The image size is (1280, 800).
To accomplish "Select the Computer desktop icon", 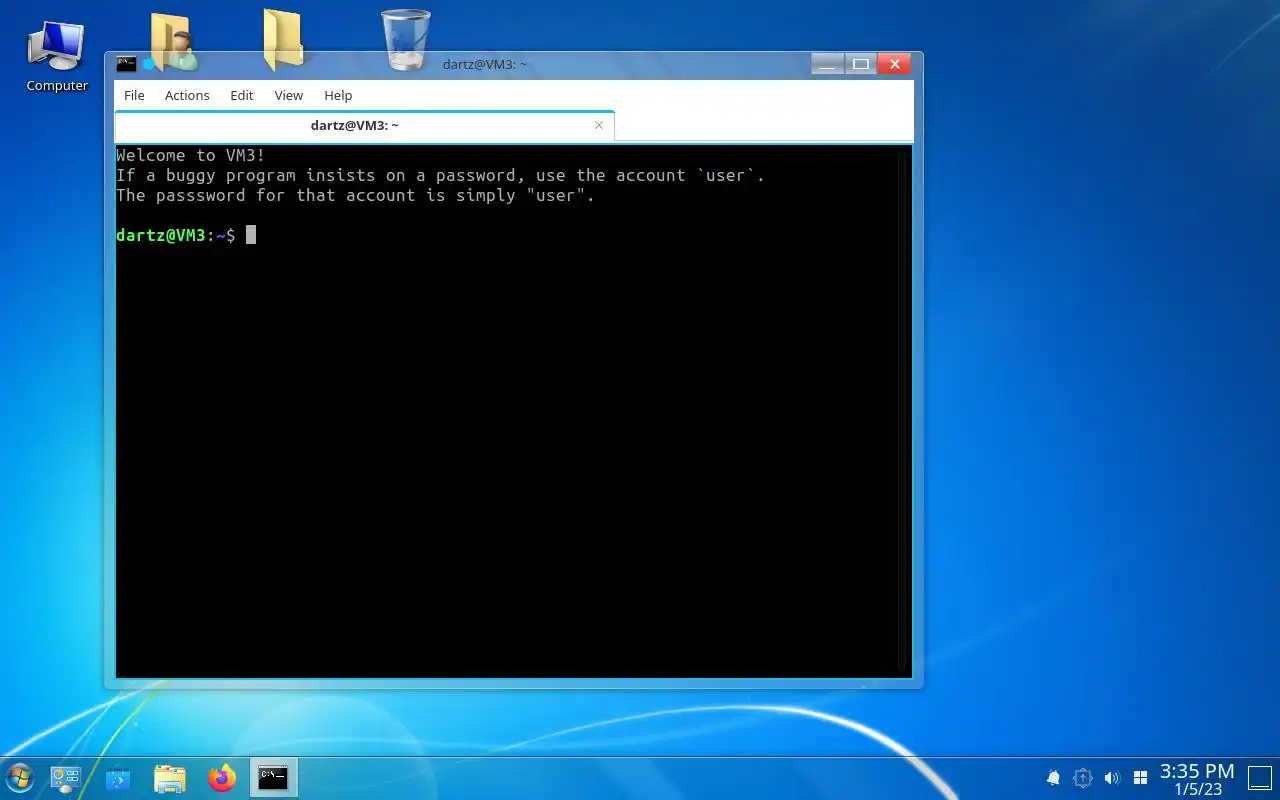I will 57,56.
